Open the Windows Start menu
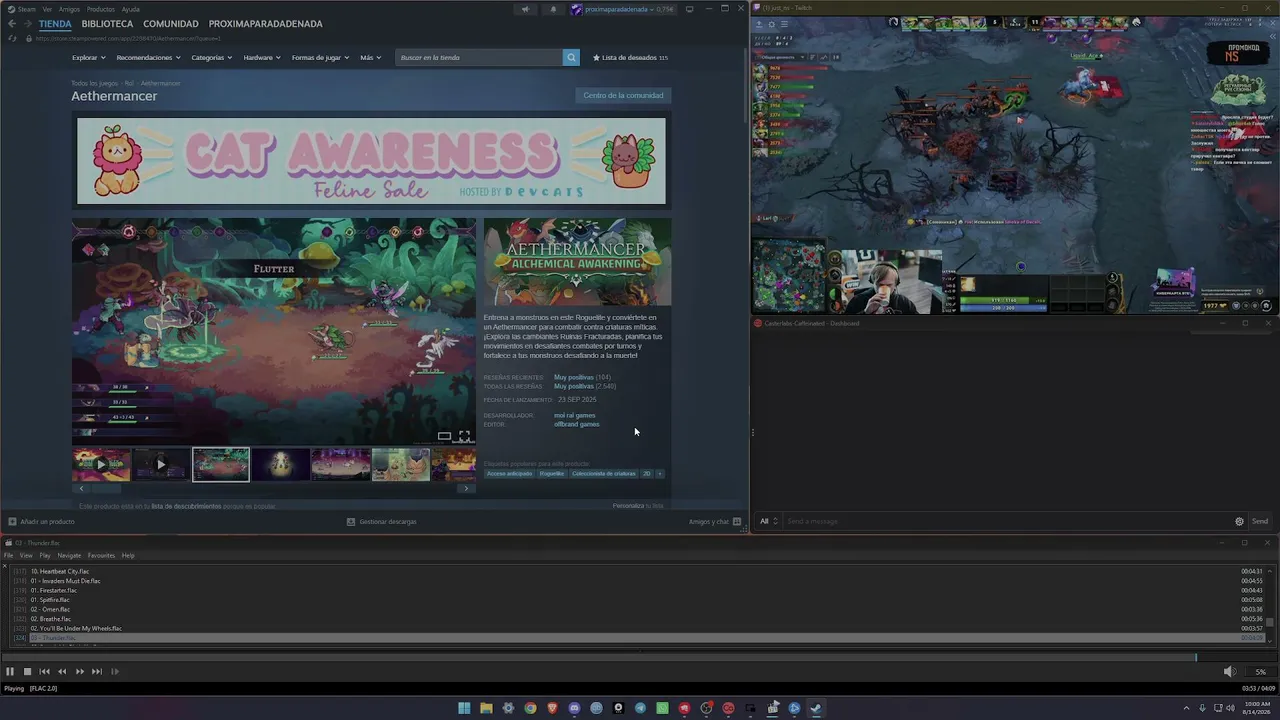Viewport: 1280px width, 720px height. (x=464, y=708)
